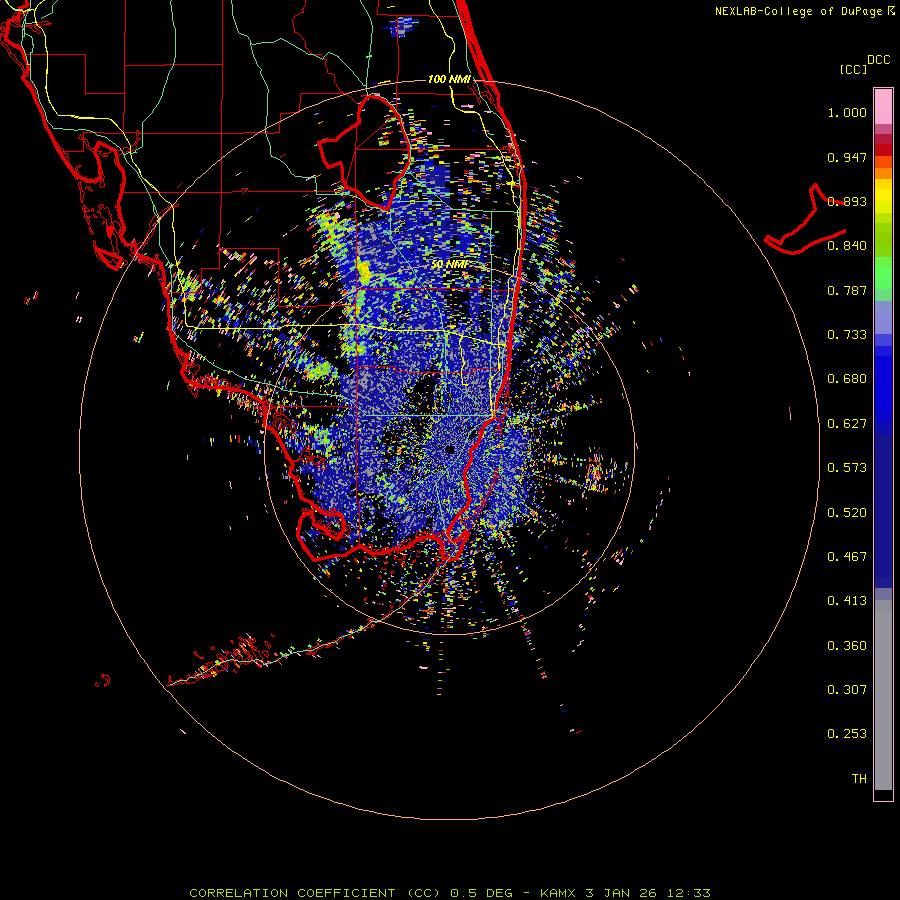
Task: Click the 50 NMI range ring label
Action: click(449, 264)
